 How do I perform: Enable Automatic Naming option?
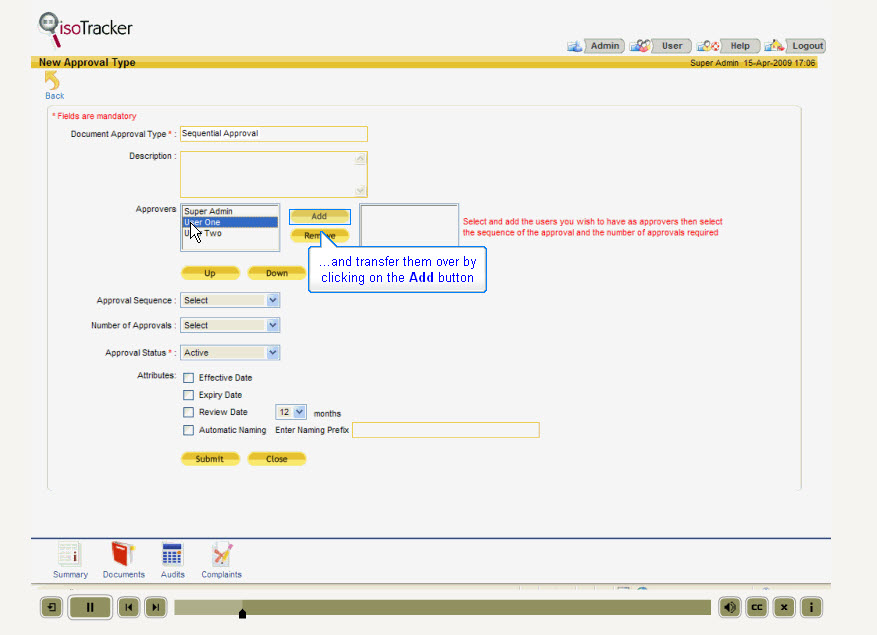(188, 429)
